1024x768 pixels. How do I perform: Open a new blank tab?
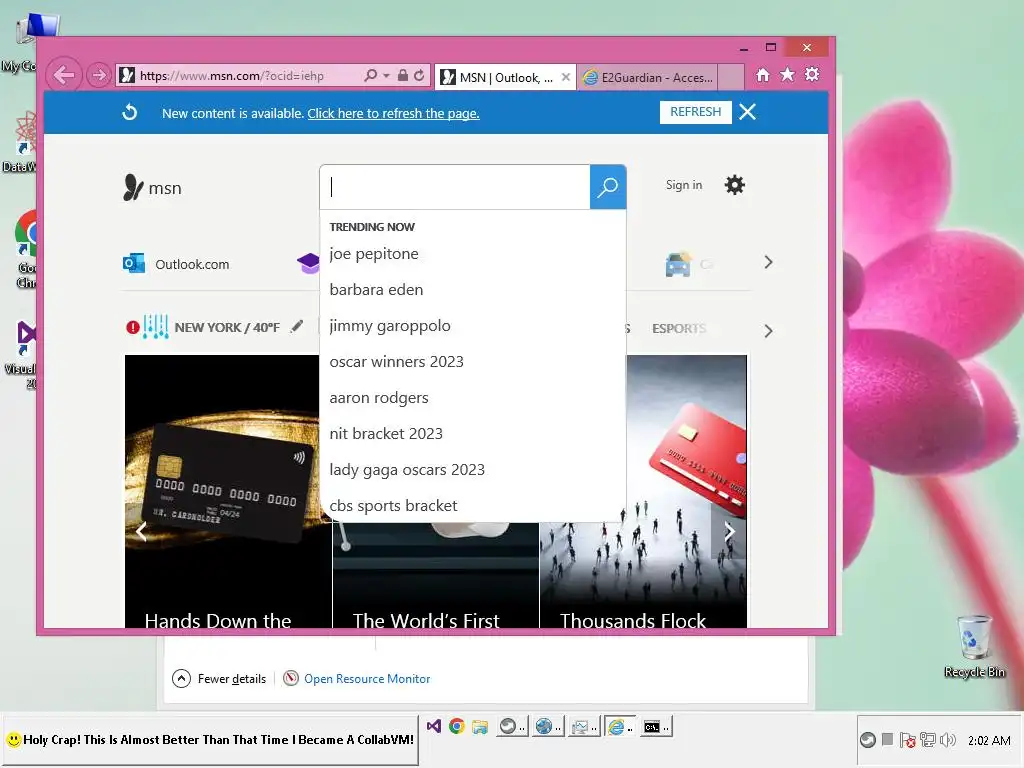point(731,77)
